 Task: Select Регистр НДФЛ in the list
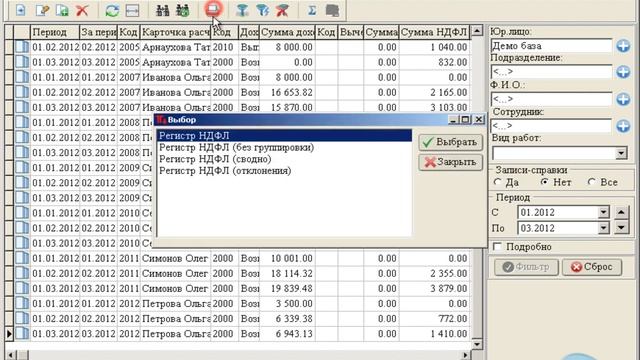point(284,136)
